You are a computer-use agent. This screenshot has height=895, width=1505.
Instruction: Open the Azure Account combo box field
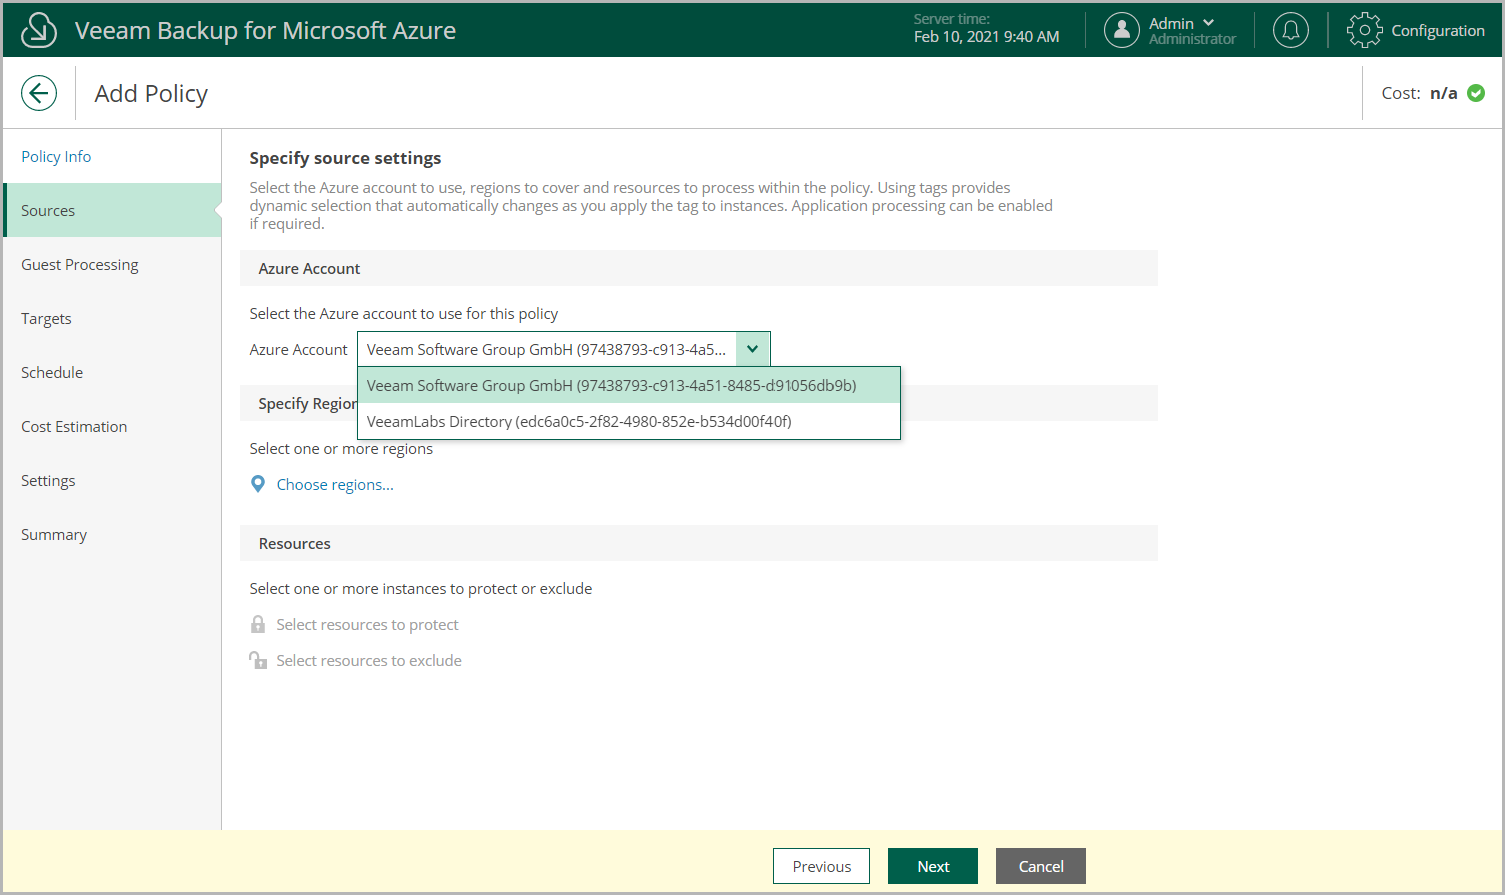tap(564, 349)
